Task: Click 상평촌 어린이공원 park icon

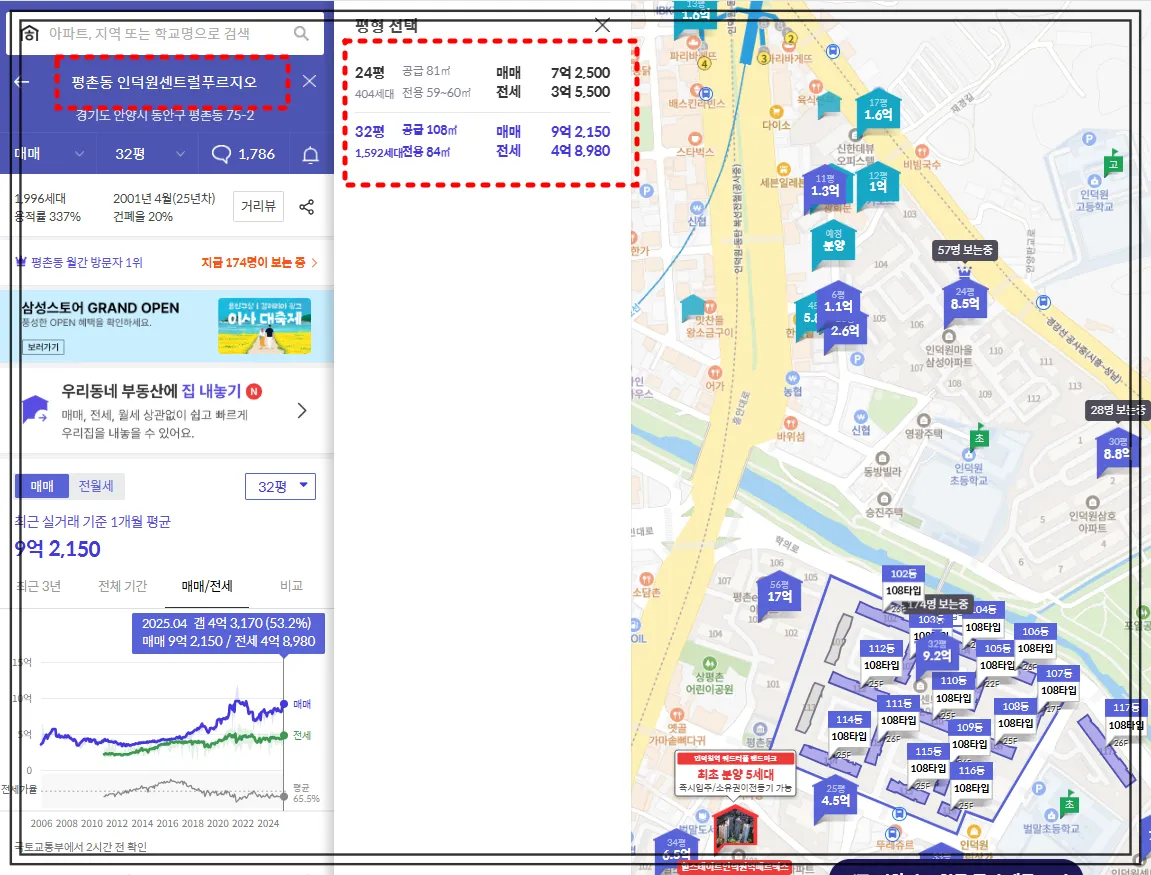Action: pos(708,664)
